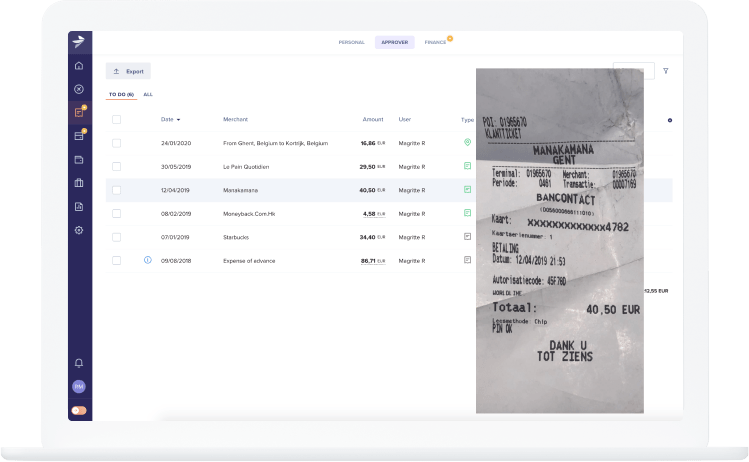This screenshot has width=749, height=462.
Task: Check the Starbucks expense checkbox
Action: pyautogui.click(x=117, y=237)
